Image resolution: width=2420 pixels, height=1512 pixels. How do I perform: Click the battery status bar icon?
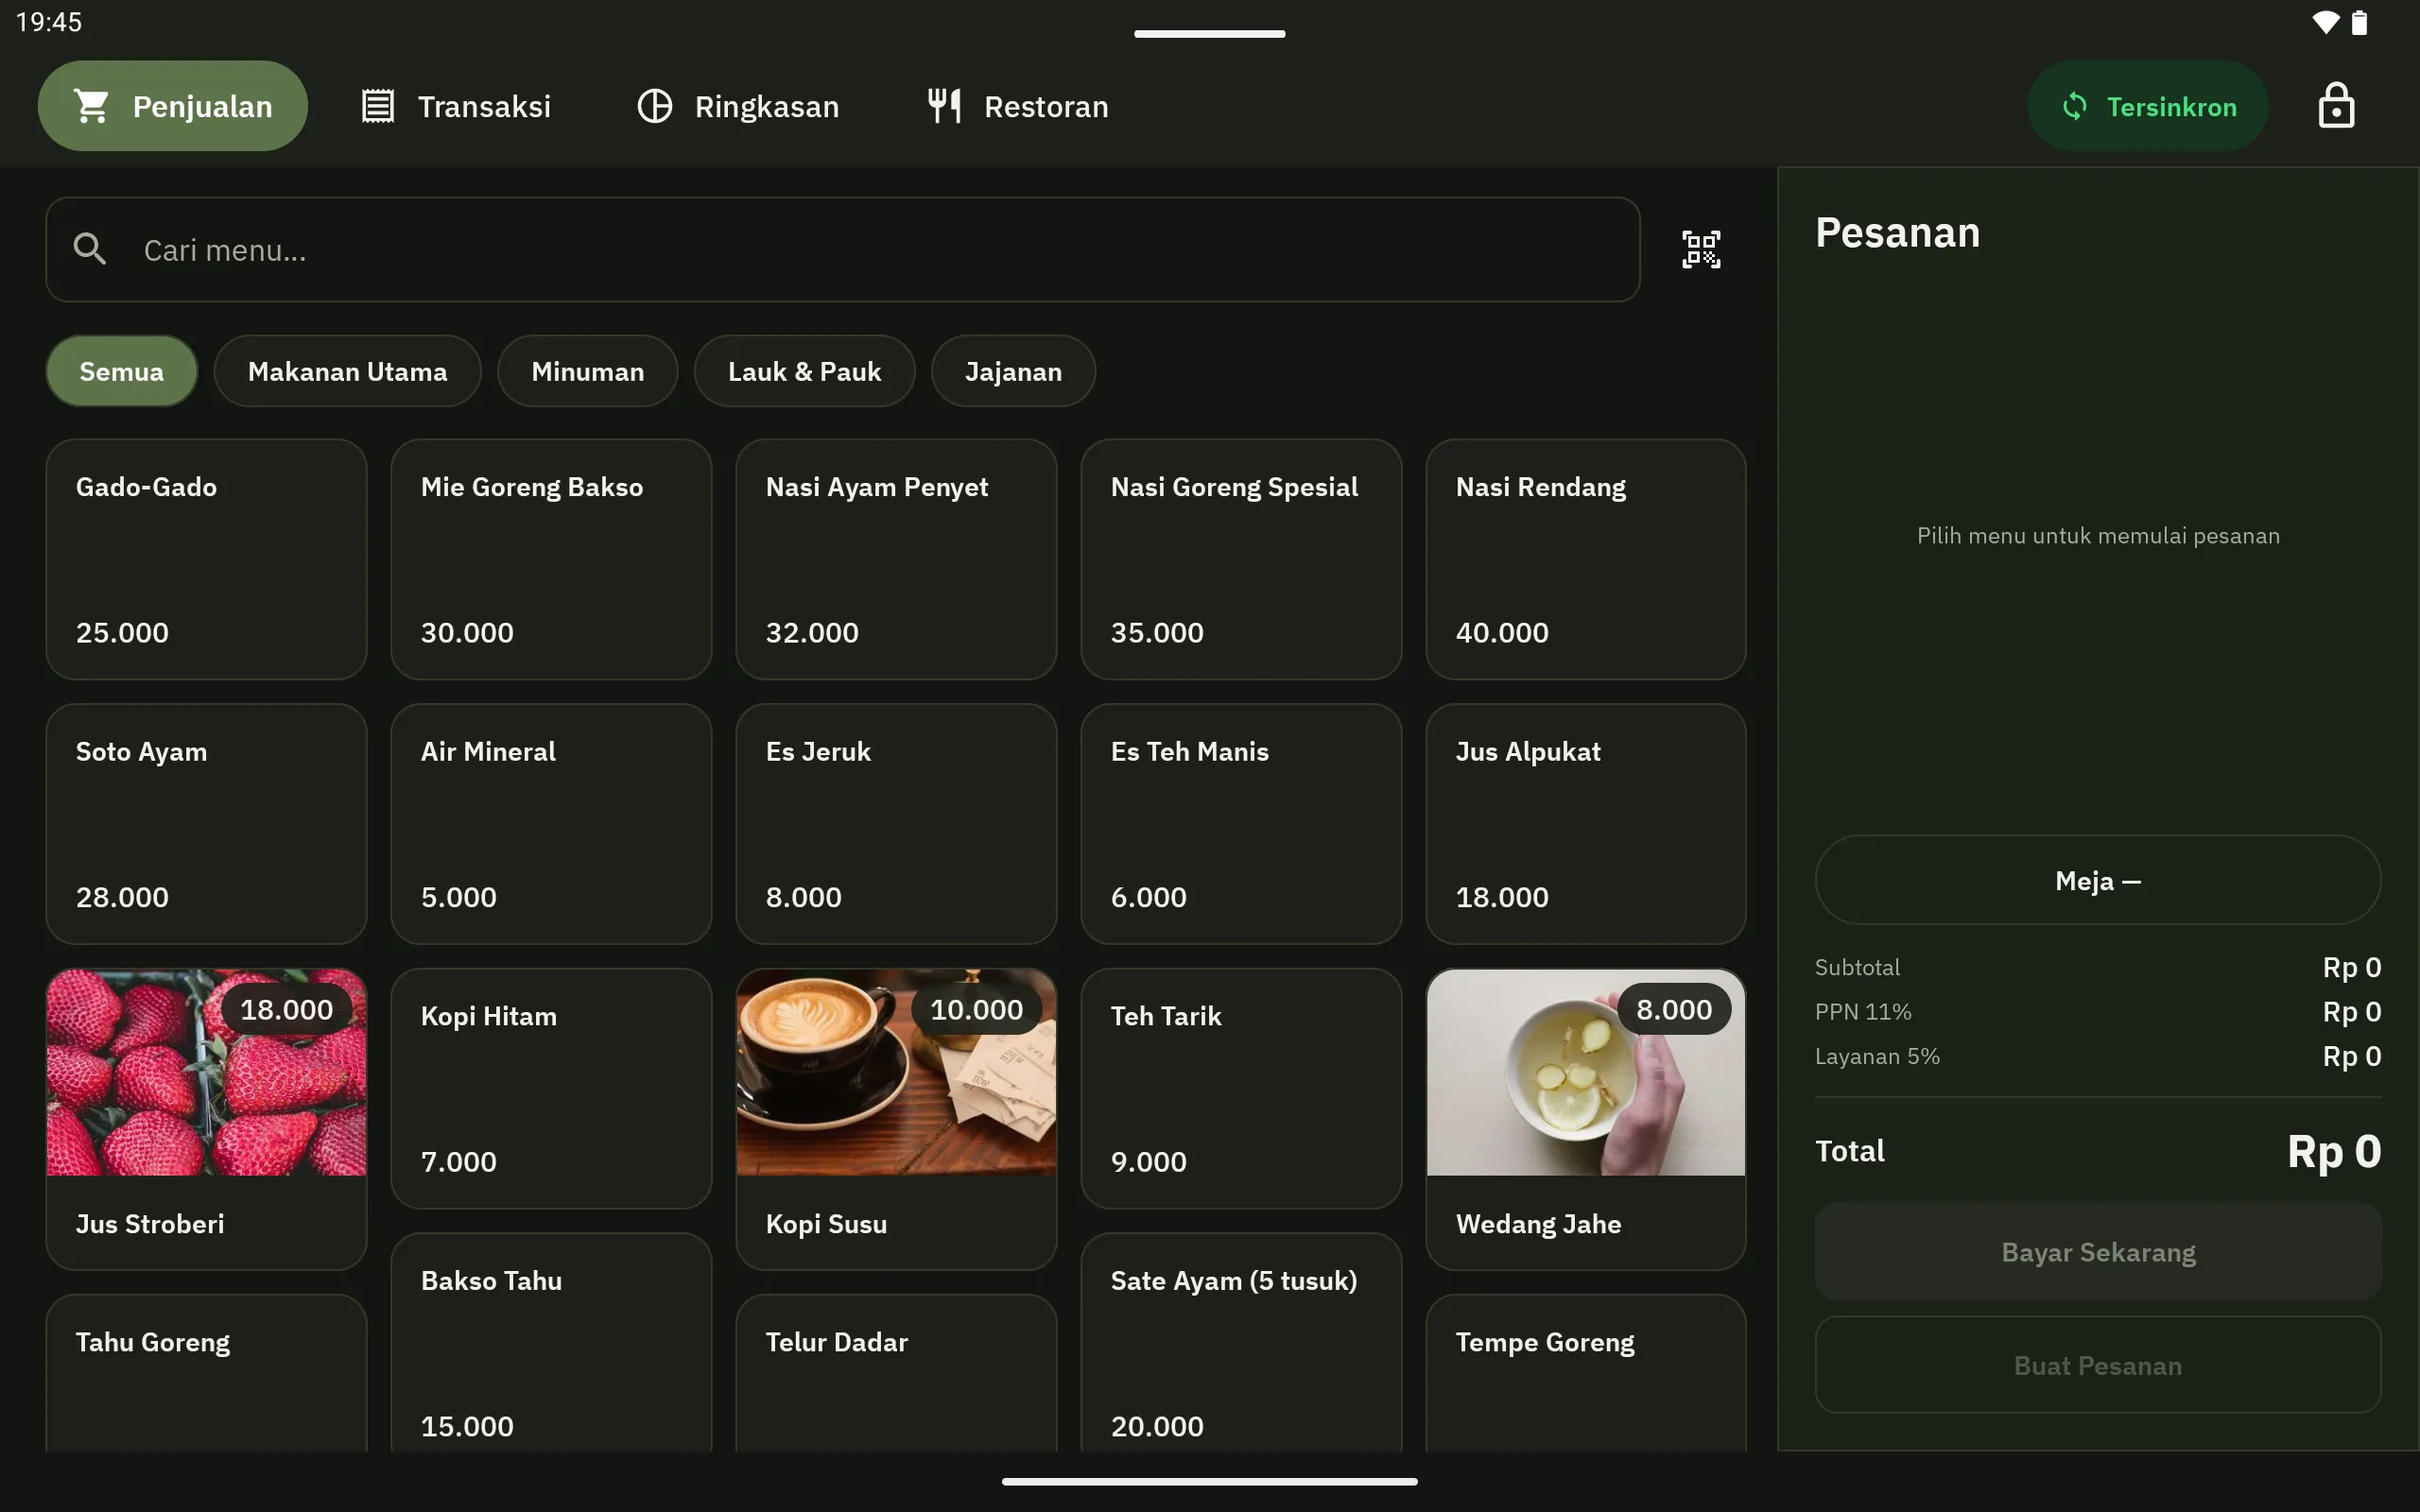[2359, 22]
